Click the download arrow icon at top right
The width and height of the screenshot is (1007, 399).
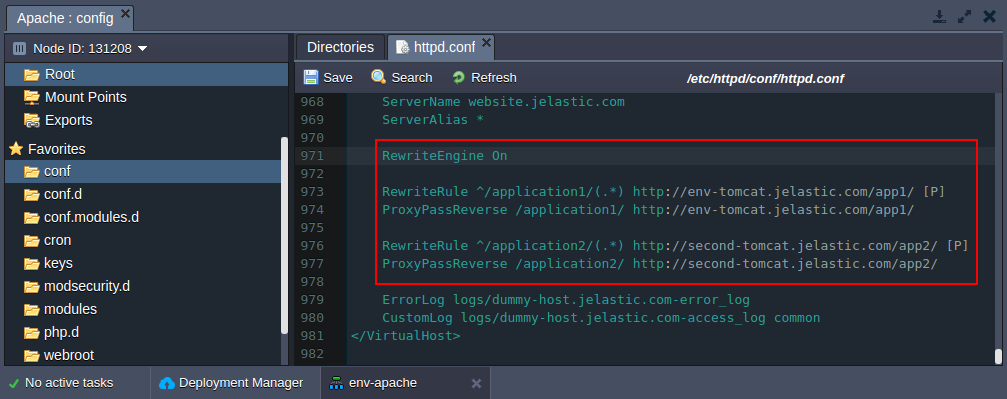pyautogui.click(x=940, y=17)
